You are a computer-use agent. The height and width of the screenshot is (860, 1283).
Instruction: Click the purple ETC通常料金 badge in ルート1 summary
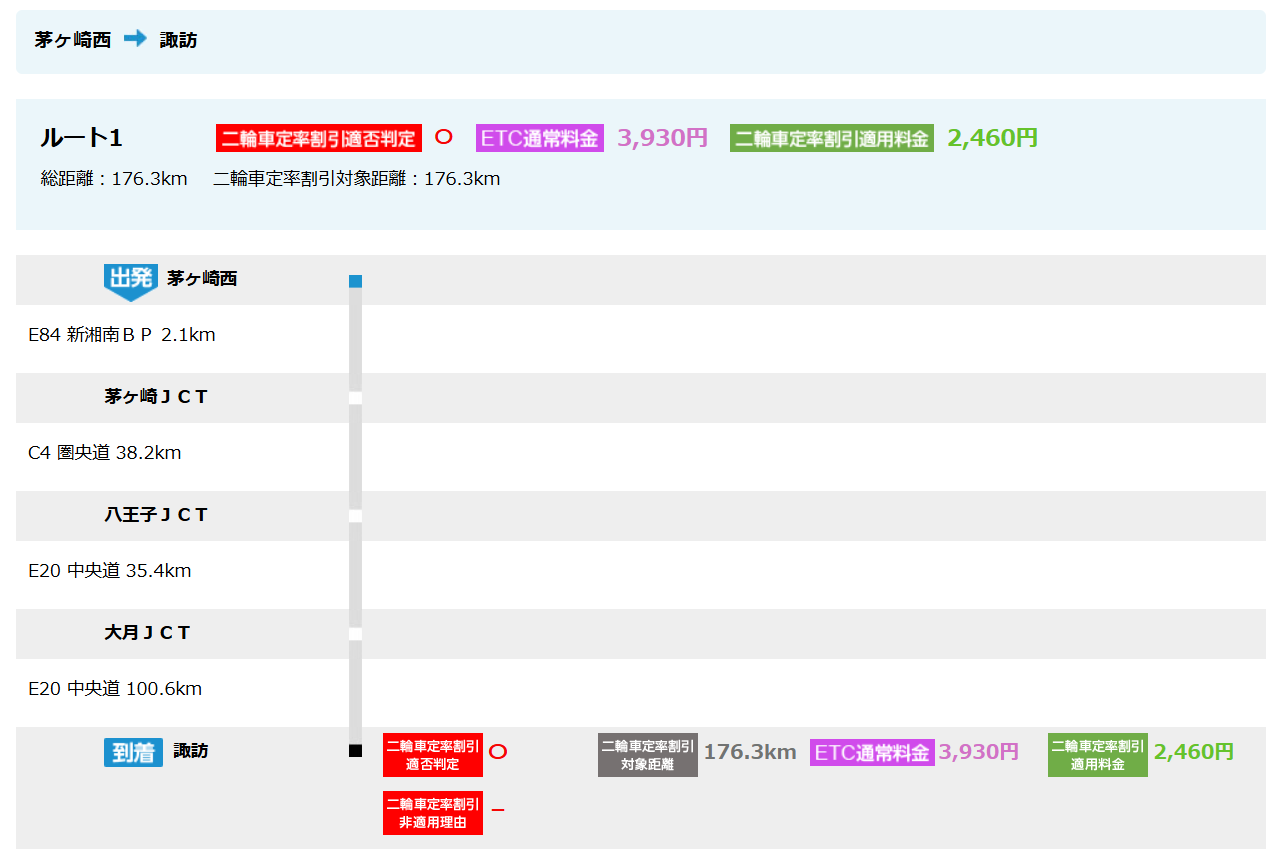tap(540, 138)
